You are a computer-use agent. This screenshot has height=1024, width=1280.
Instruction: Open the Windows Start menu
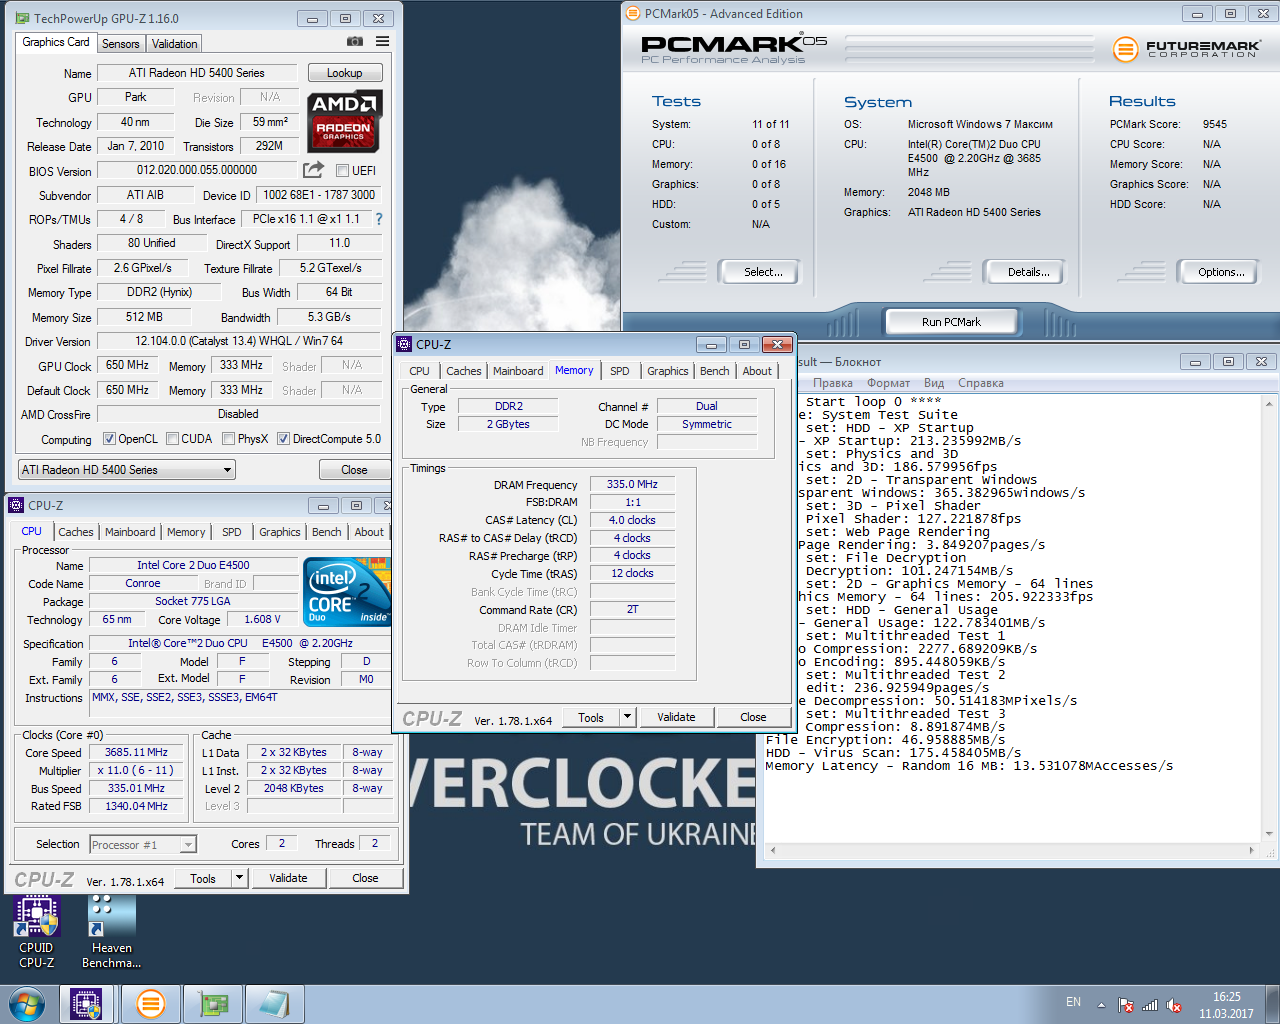[x=26, y=1004]
